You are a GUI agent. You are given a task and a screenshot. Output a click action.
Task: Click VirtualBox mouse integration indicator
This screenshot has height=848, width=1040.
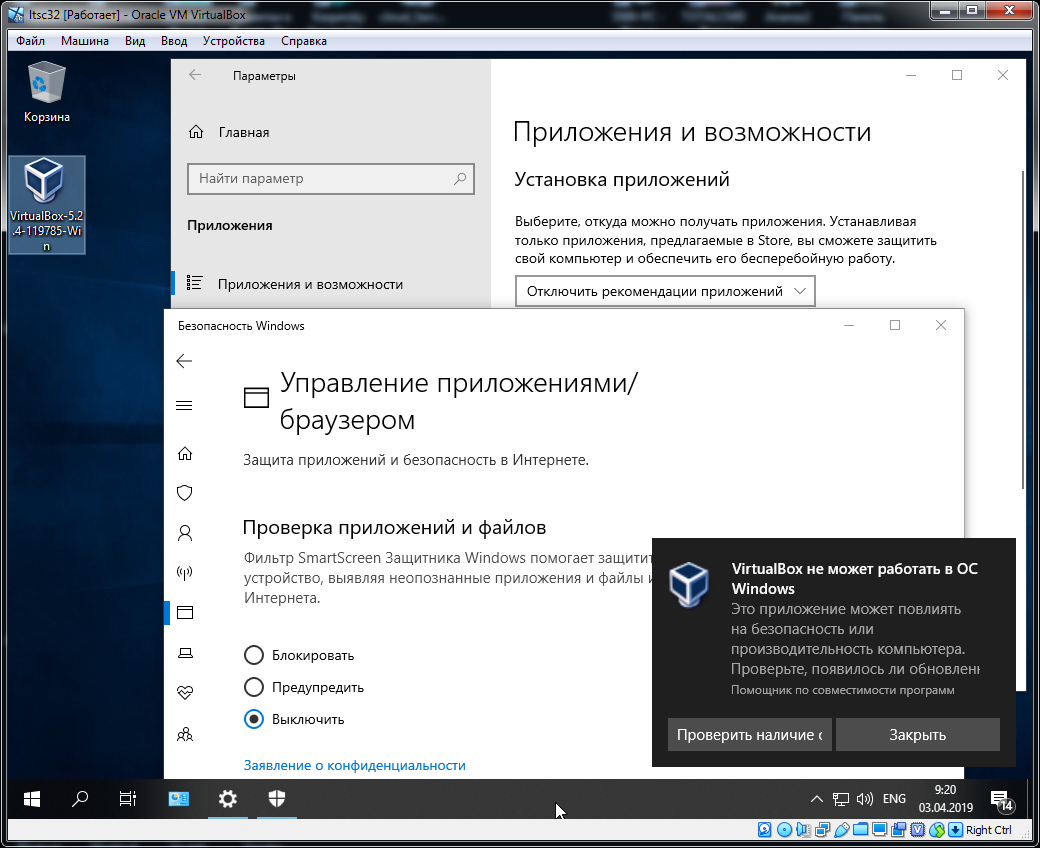point(937,829)
